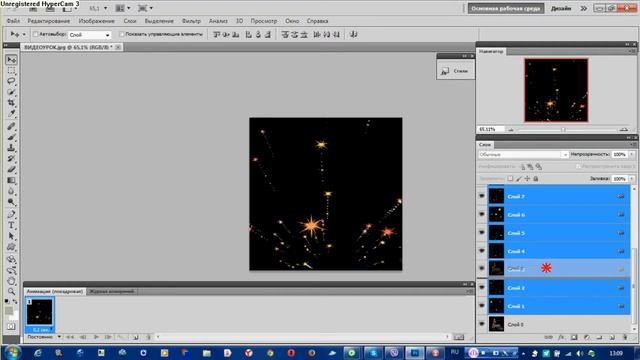
Task: Duplicate selected frame in Animation panel
Action: pyautogui.click(x=136, y=337)
